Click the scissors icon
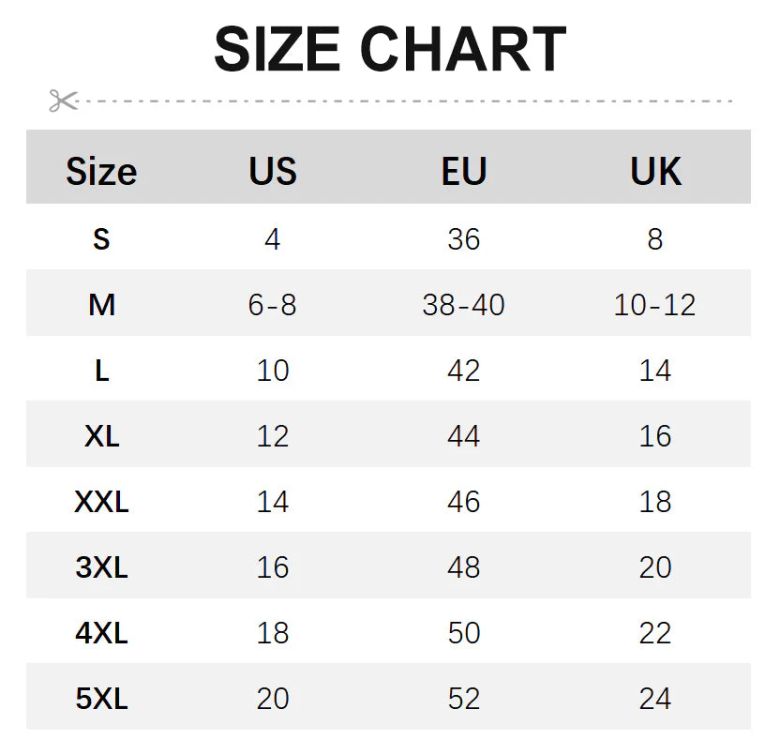This screenshot has width=765, height=744. (x=63, y=101)
